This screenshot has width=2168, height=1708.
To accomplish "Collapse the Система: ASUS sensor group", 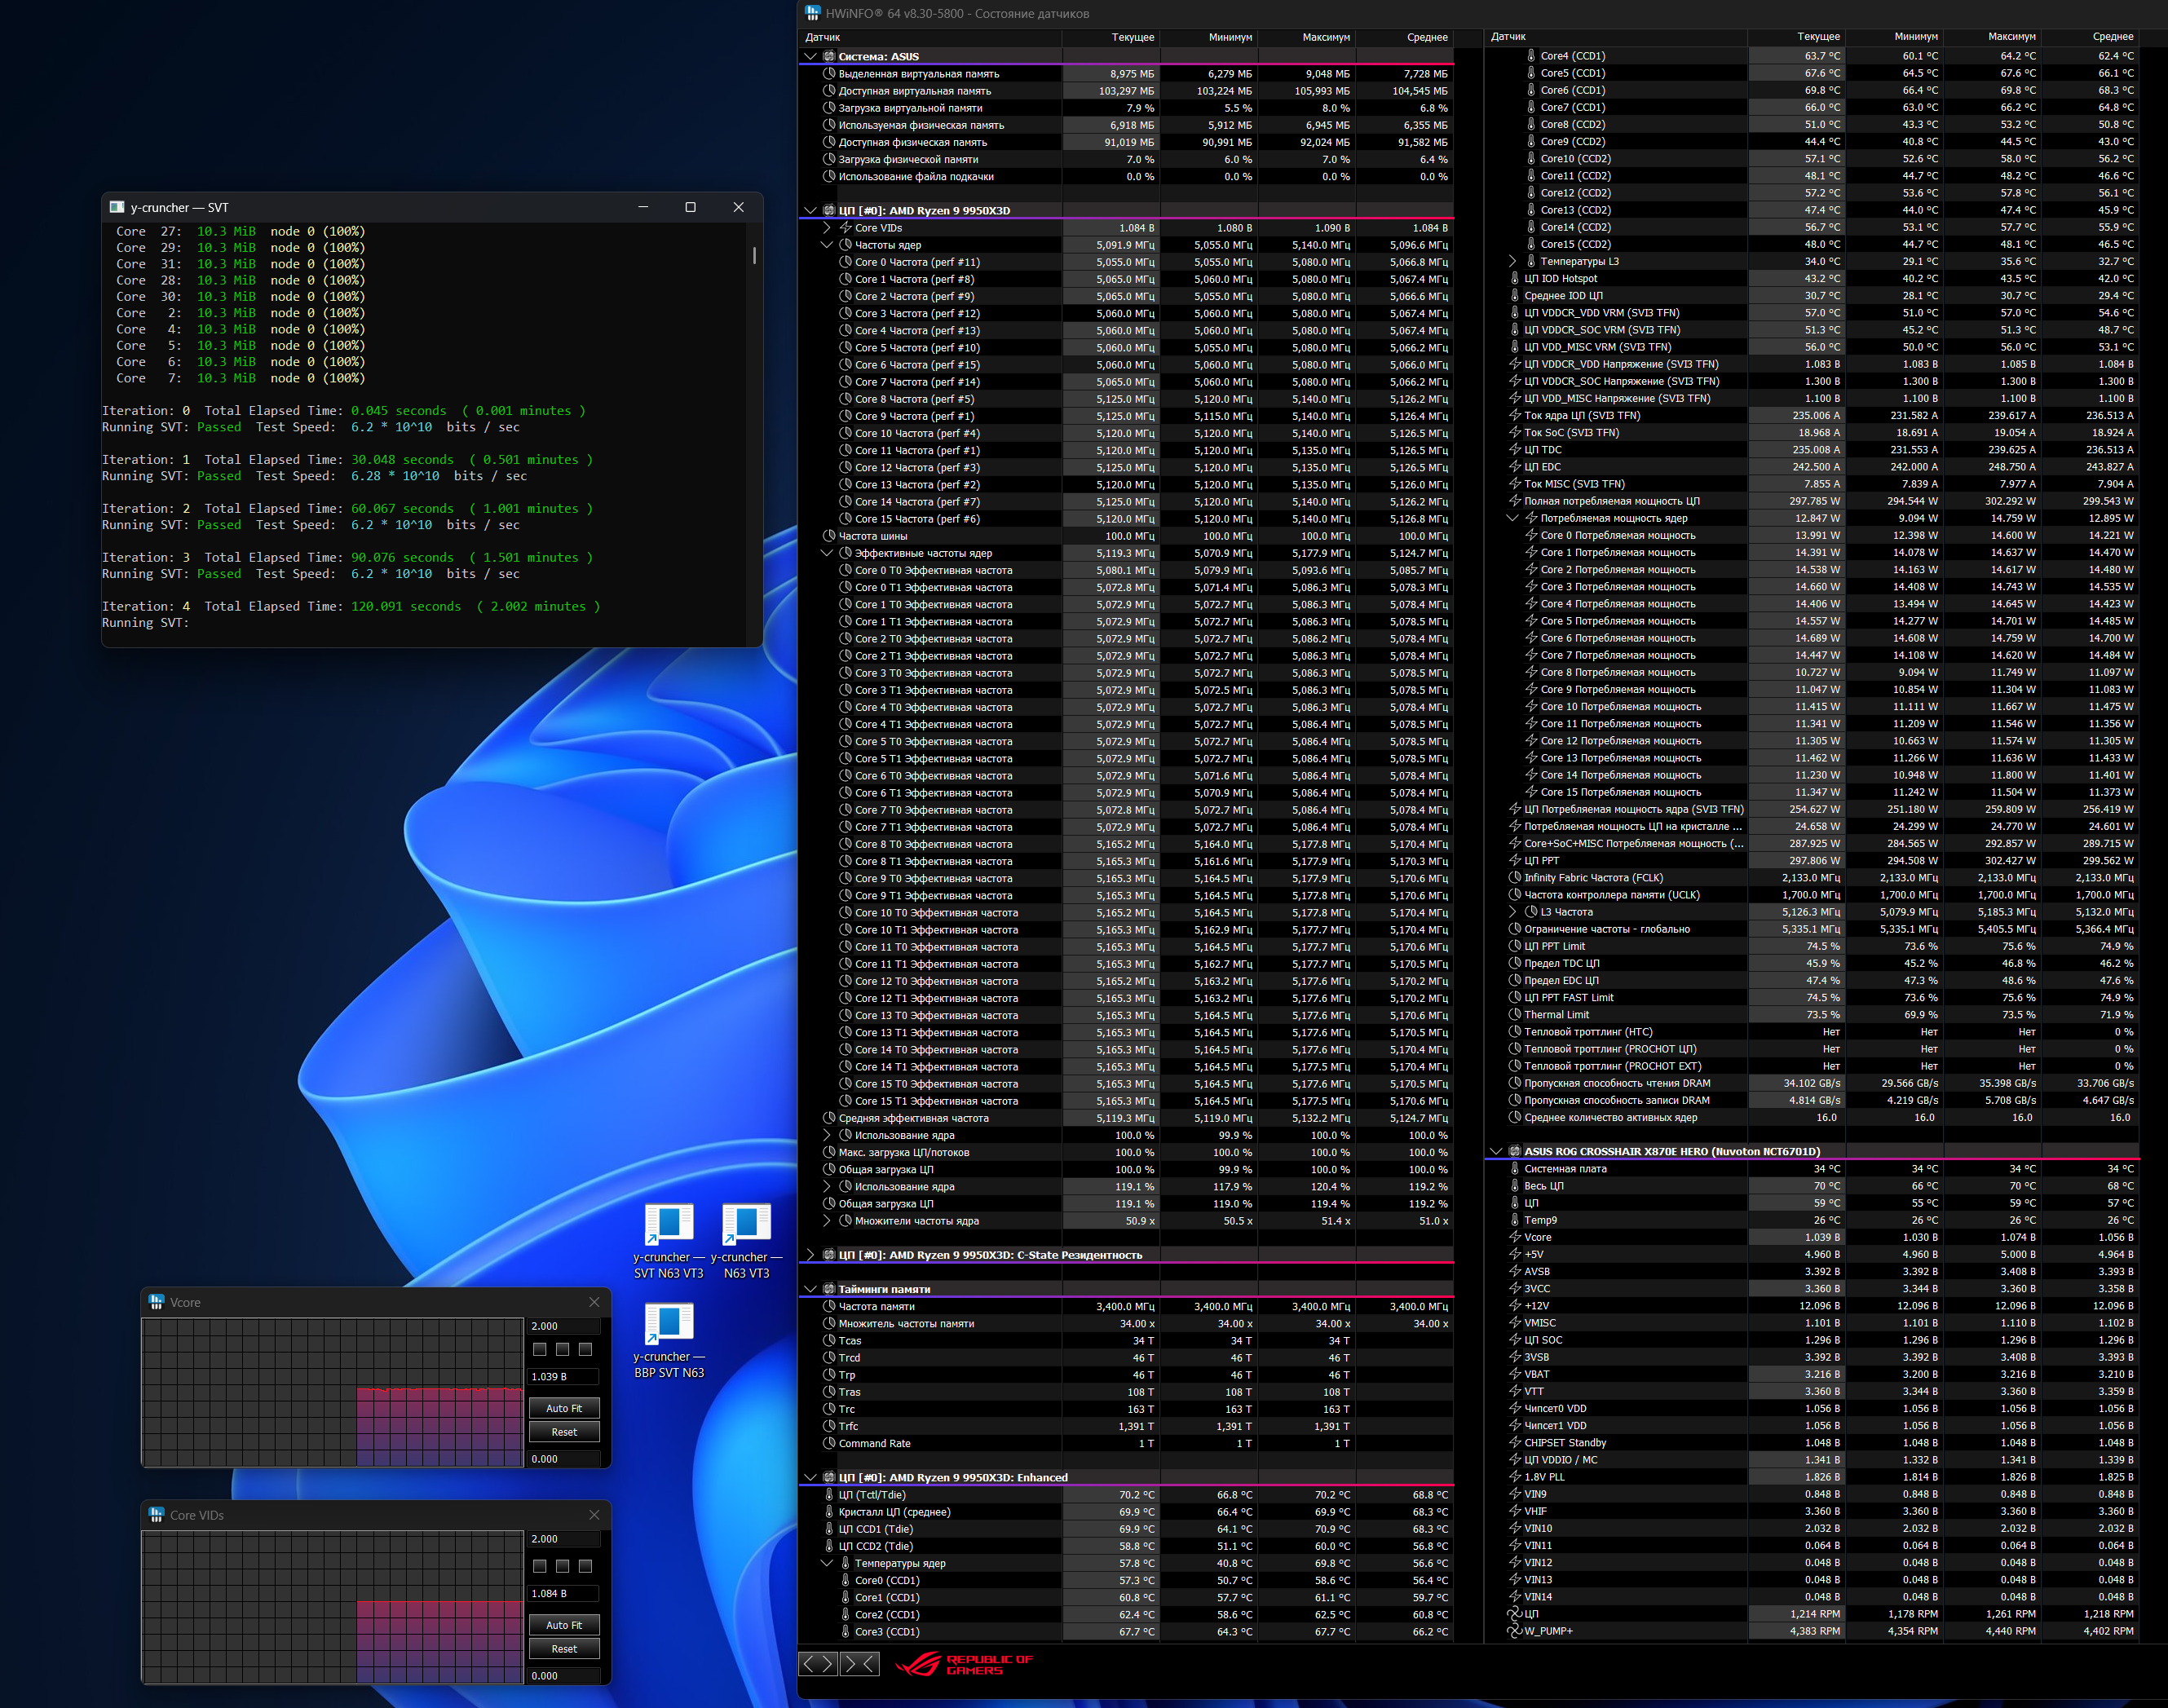I will point(810,57).
